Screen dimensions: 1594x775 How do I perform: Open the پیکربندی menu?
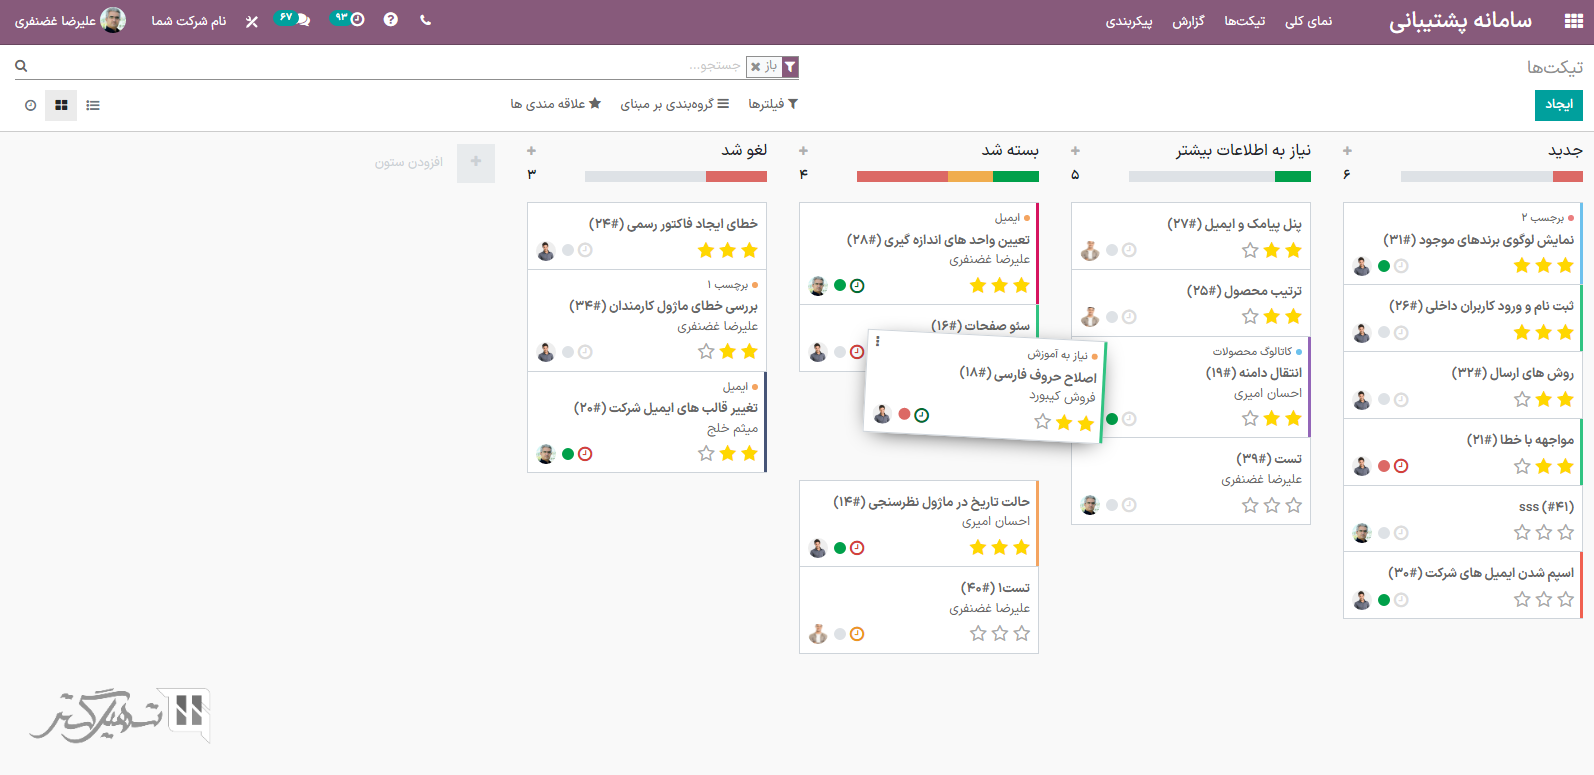click(x=1129, y=21)
